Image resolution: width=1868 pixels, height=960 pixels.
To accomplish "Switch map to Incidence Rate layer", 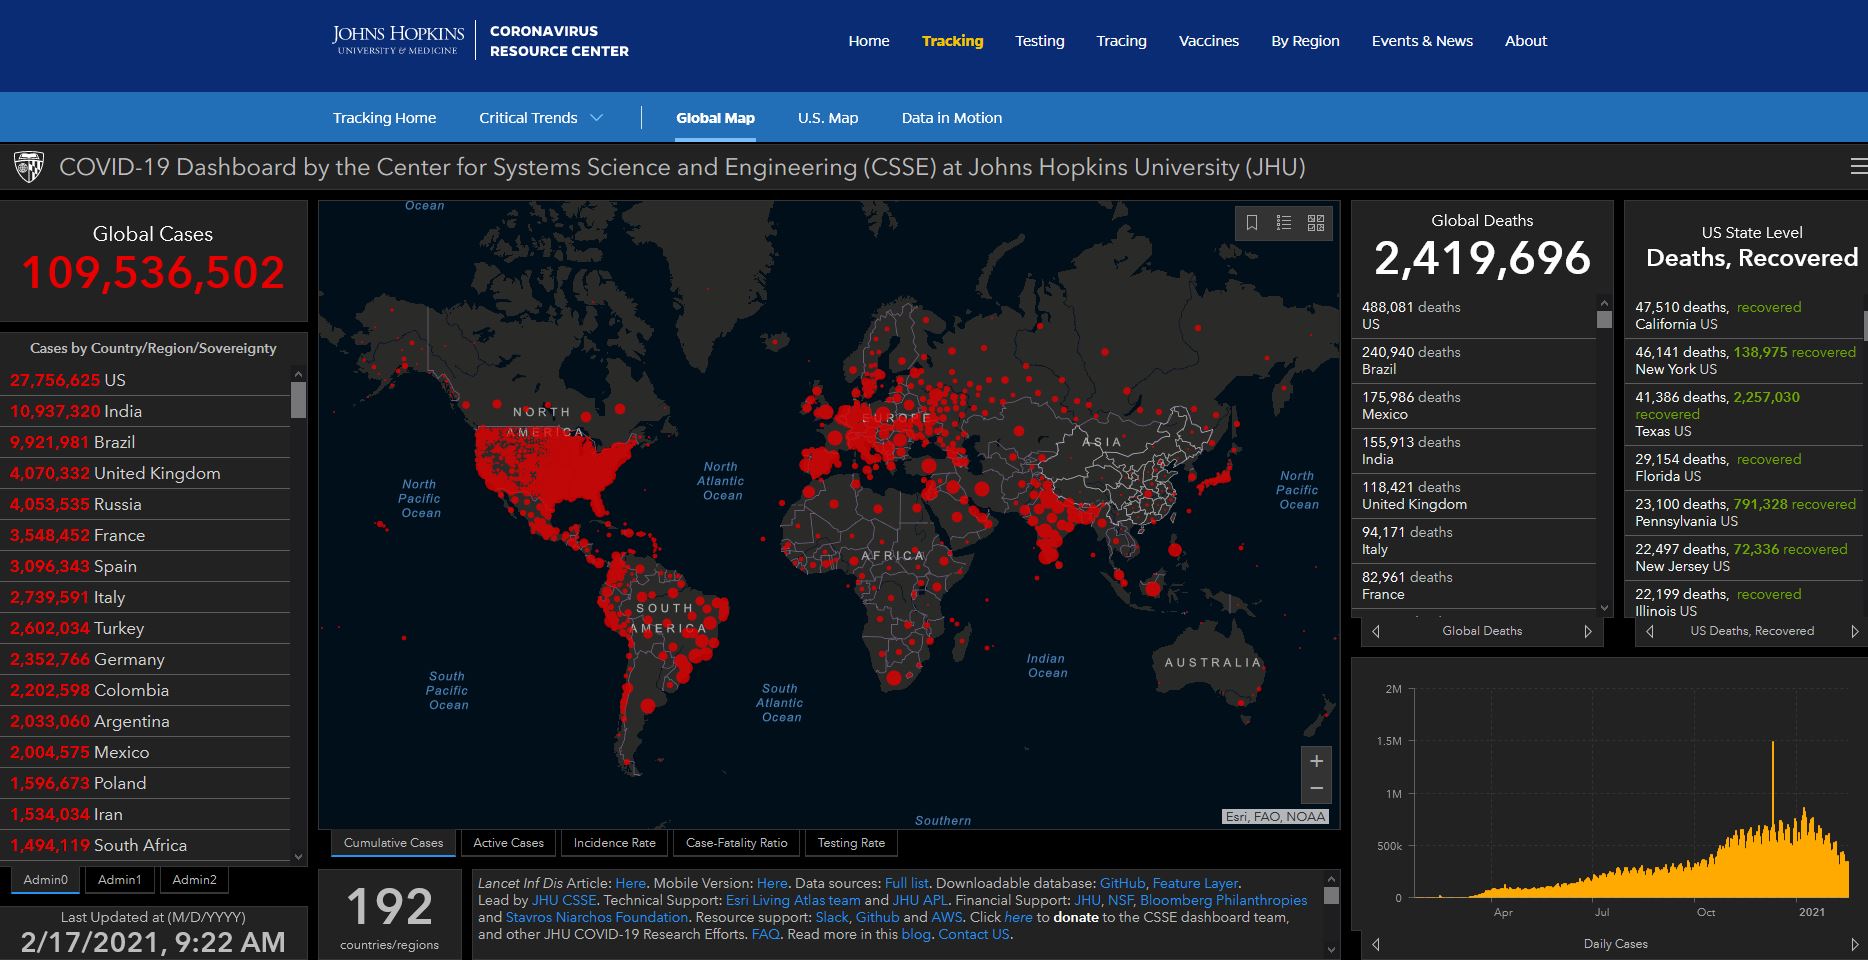I will click(x=614, y=843).
